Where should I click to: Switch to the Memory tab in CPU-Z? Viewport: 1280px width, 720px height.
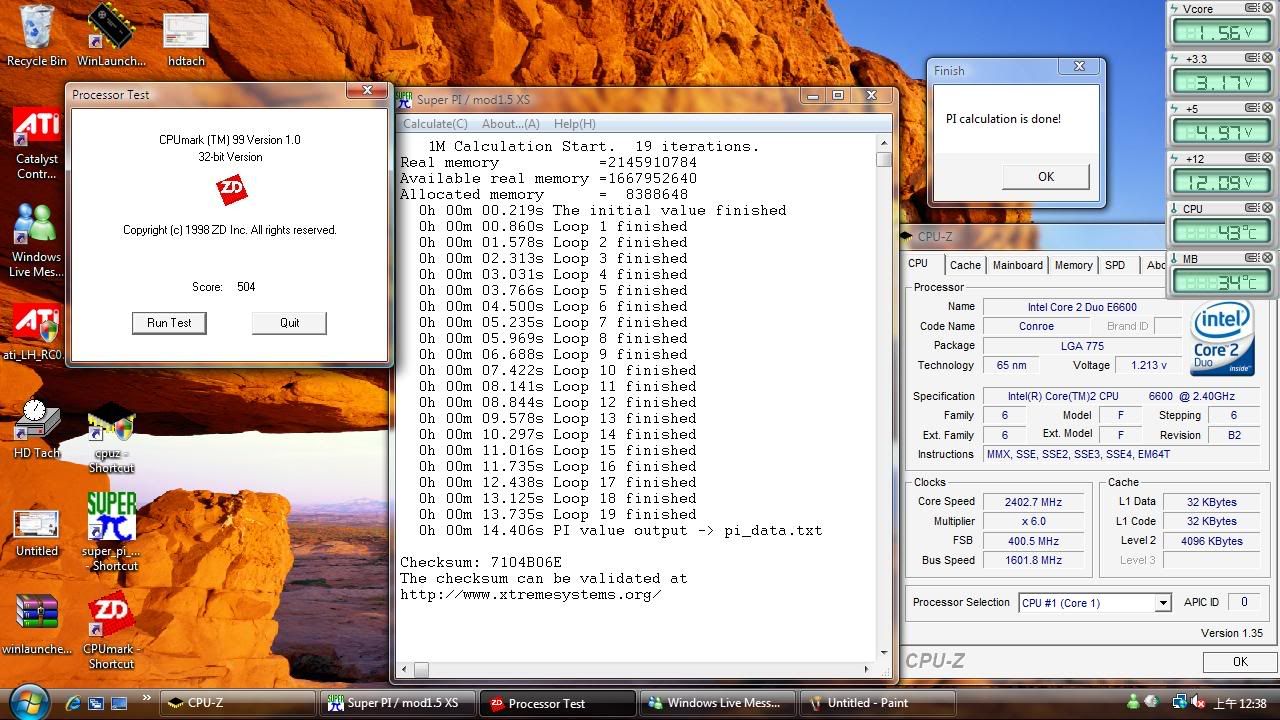[x=1073, y=265]
